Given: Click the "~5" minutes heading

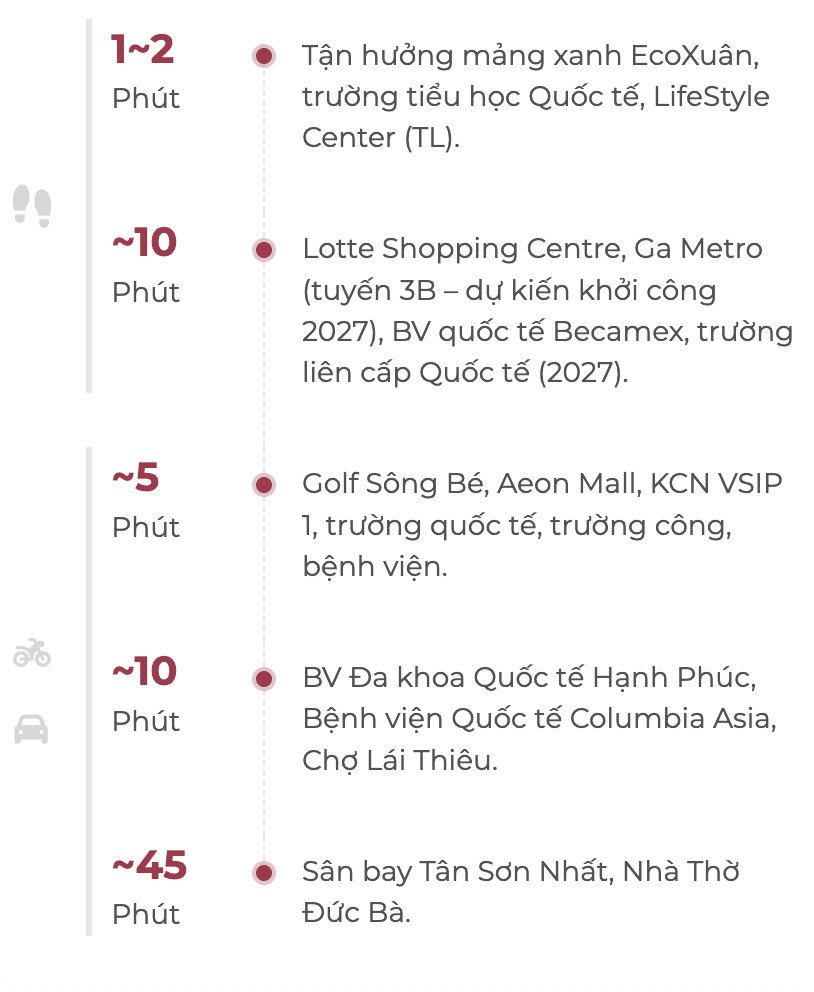Looking at the screenshot, I should pos(136,478).
